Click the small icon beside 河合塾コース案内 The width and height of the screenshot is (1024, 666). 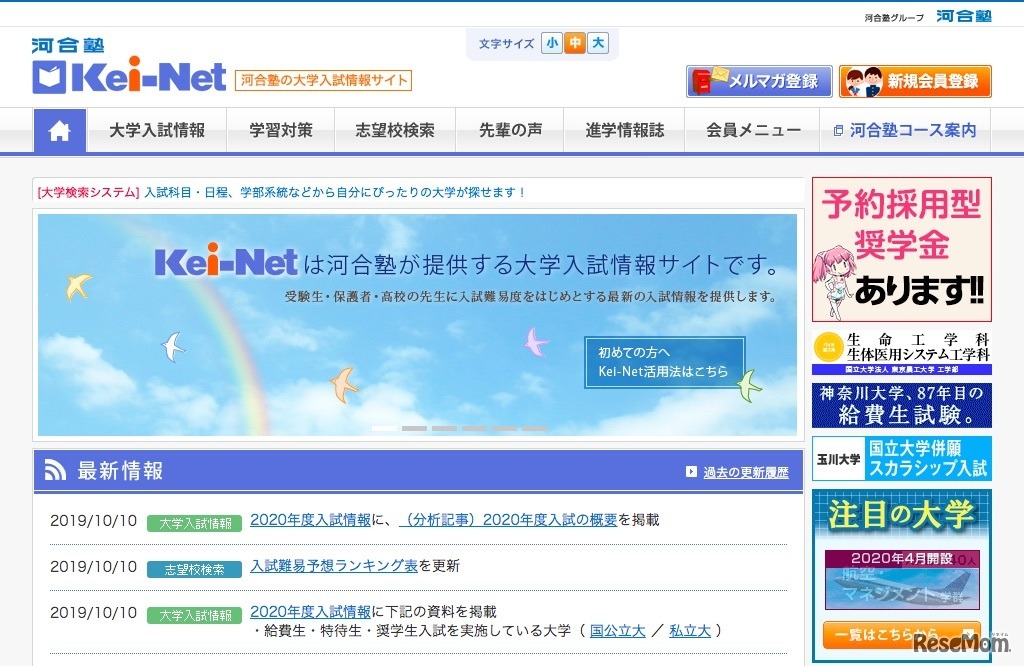(x=838, y=129)
